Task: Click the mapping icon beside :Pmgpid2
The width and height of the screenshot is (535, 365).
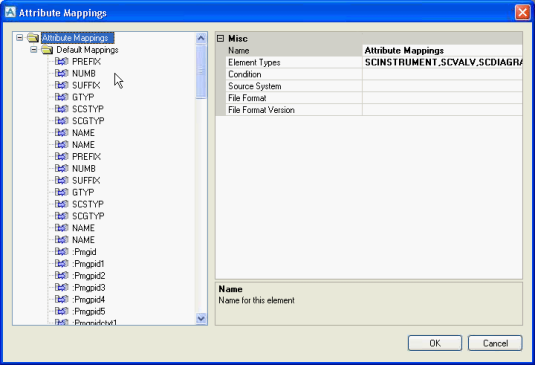Action: (61, 276)
